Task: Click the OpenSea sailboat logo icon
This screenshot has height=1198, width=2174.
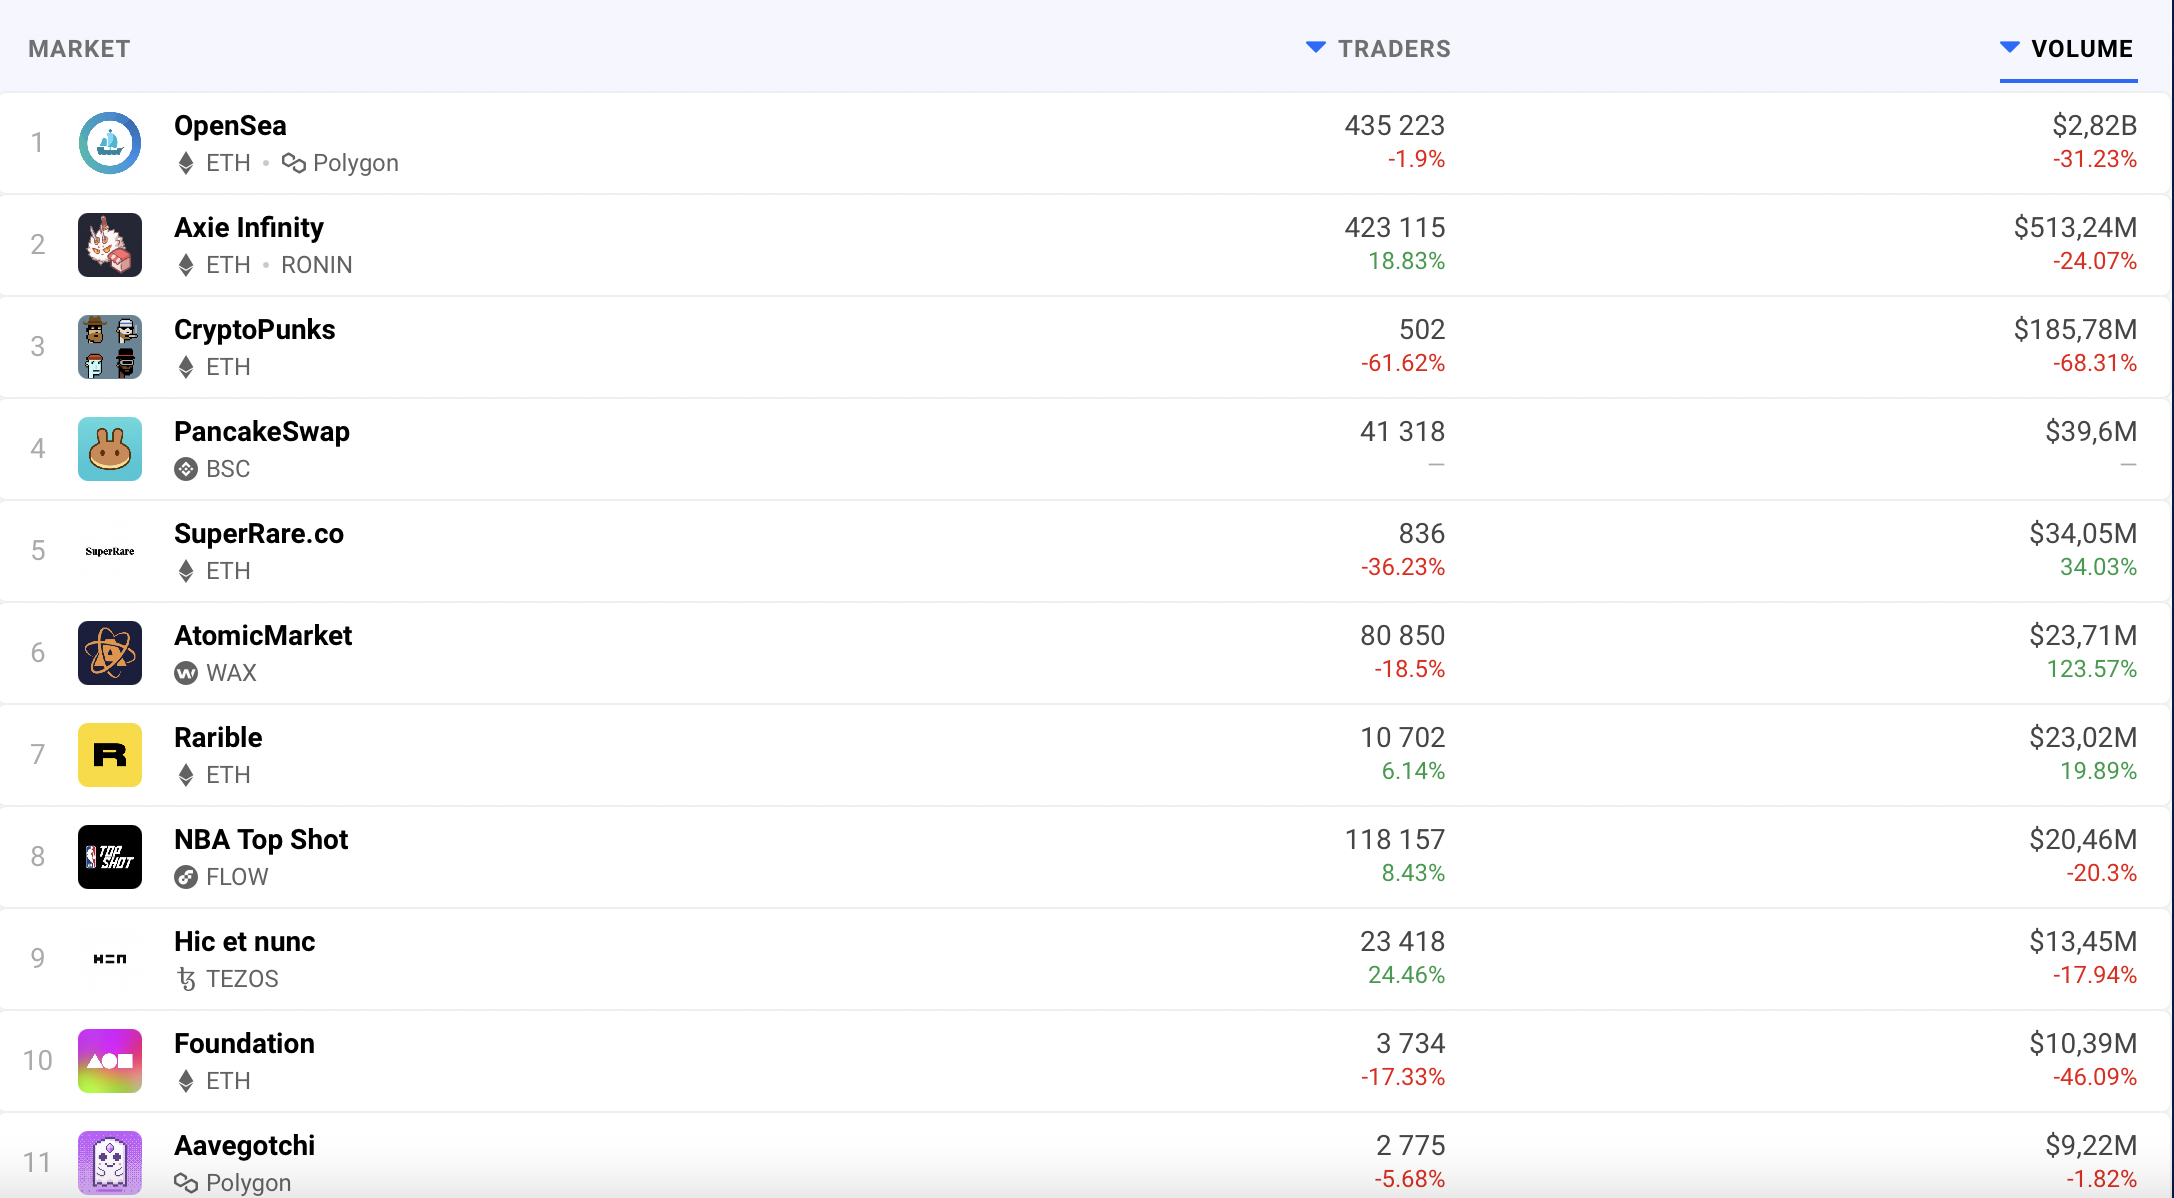Action: (x=110, y=143)
